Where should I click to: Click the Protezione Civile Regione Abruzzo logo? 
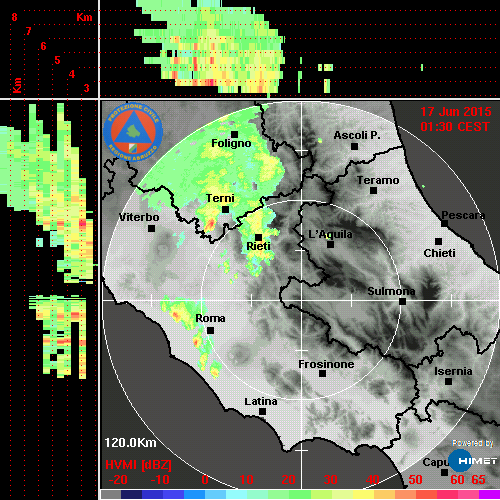[133, 132]
